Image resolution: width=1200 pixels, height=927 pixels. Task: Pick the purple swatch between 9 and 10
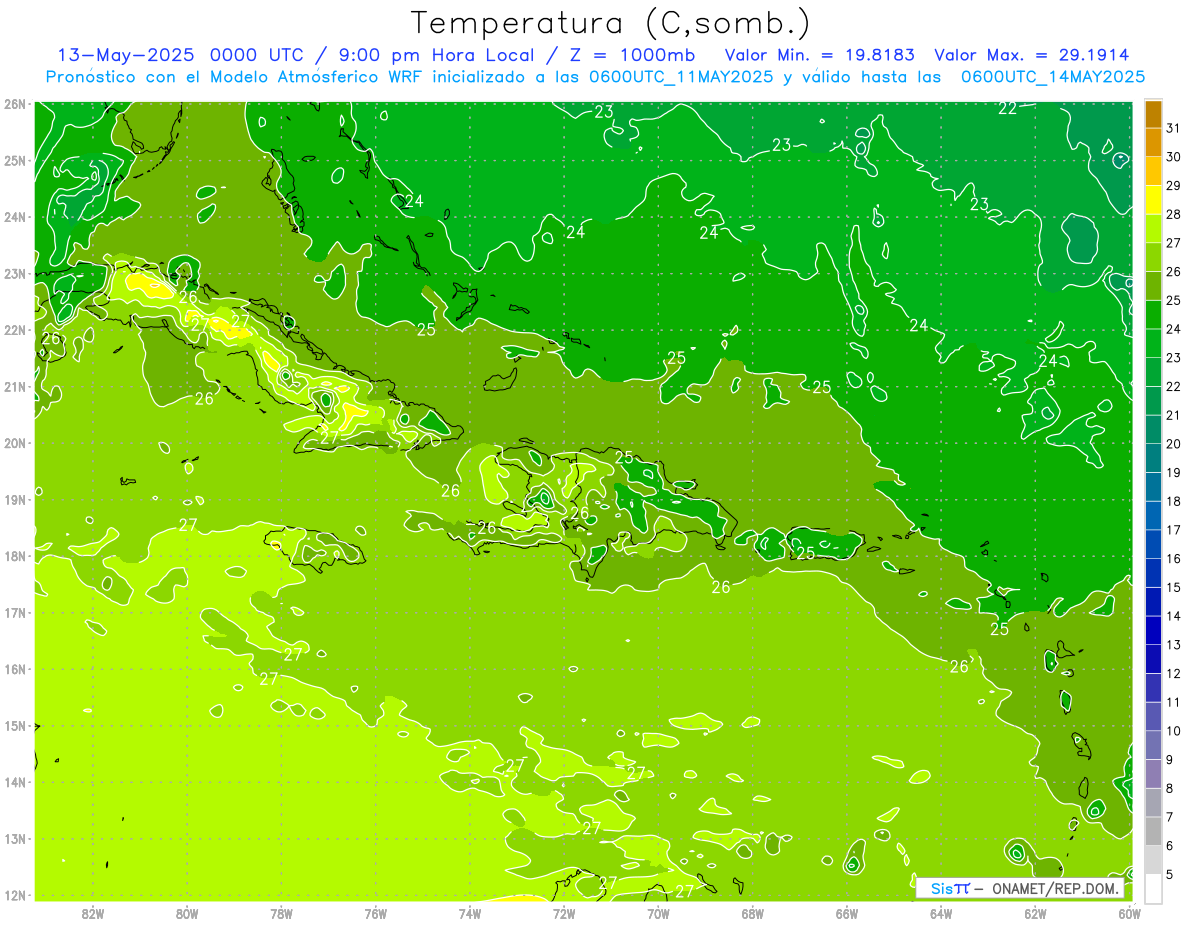(1153, 745)
